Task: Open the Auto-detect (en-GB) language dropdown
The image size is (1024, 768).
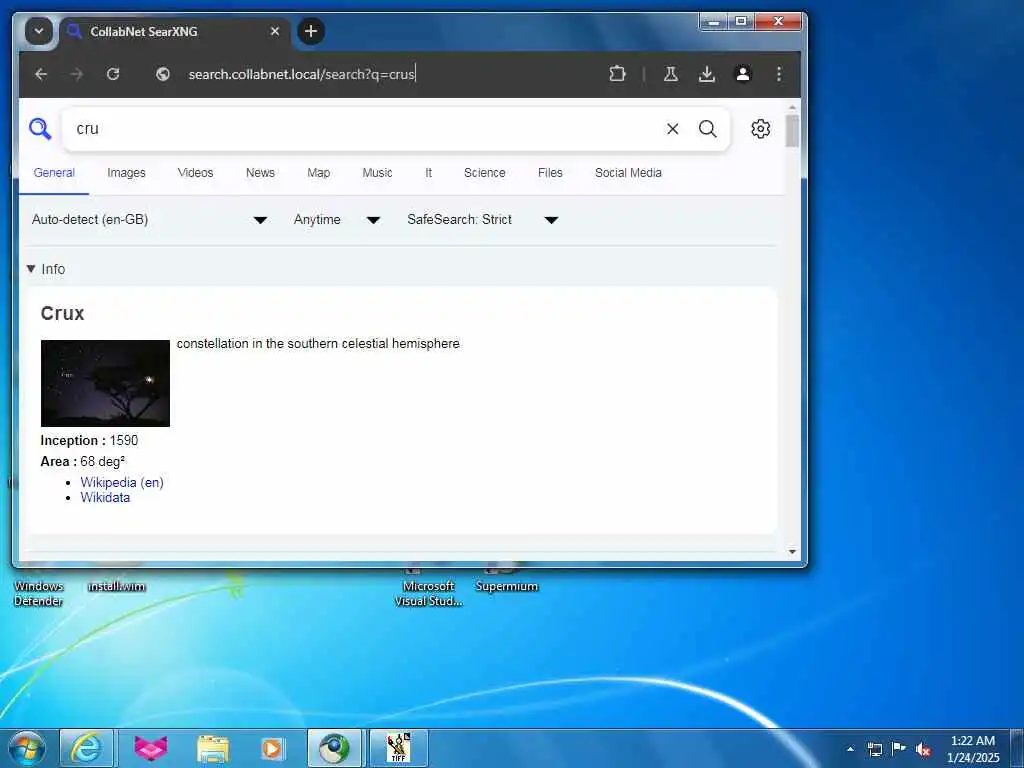Action: tap(150, 219)
